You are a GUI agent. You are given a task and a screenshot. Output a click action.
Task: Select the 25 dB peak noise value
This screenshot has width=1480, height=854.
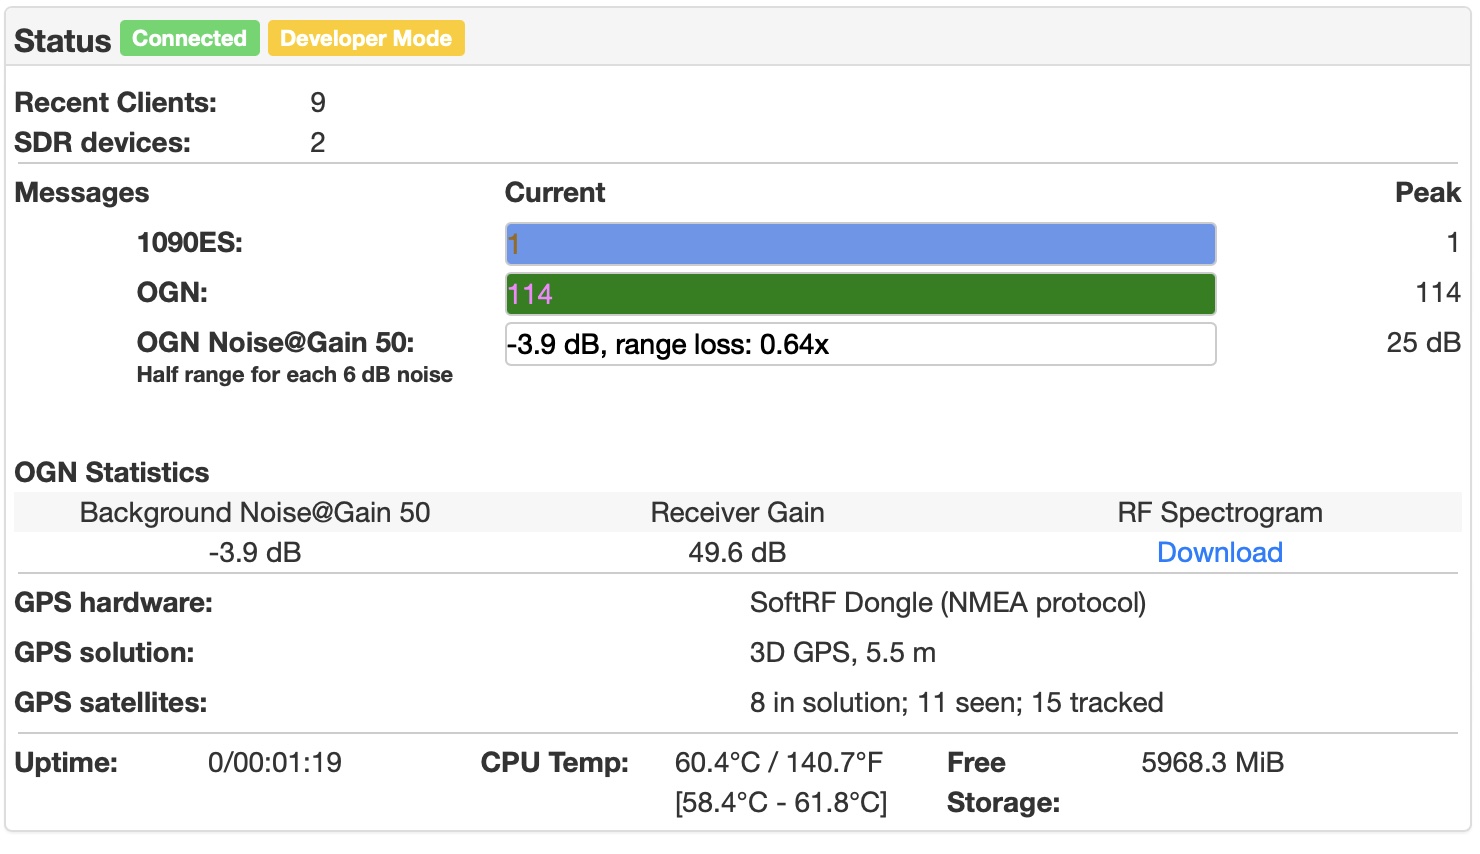(x=1423, y=343)
